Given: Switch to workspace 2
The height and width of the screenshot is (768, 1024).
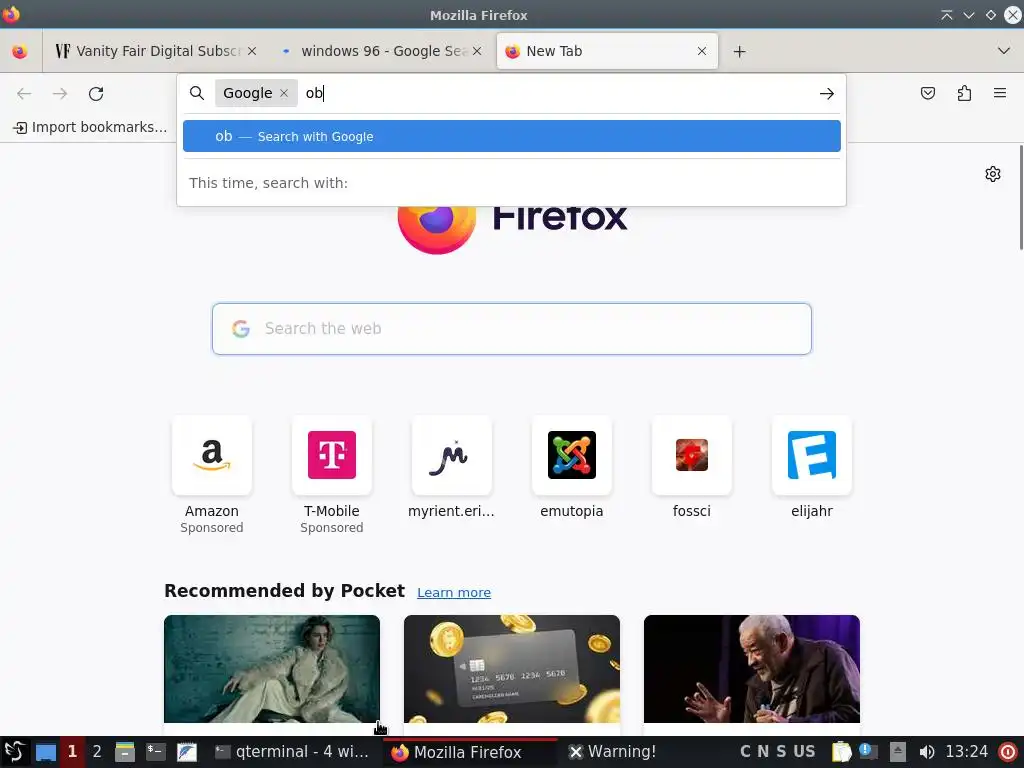Looking at the screenshot, I should tap(97, 752).
